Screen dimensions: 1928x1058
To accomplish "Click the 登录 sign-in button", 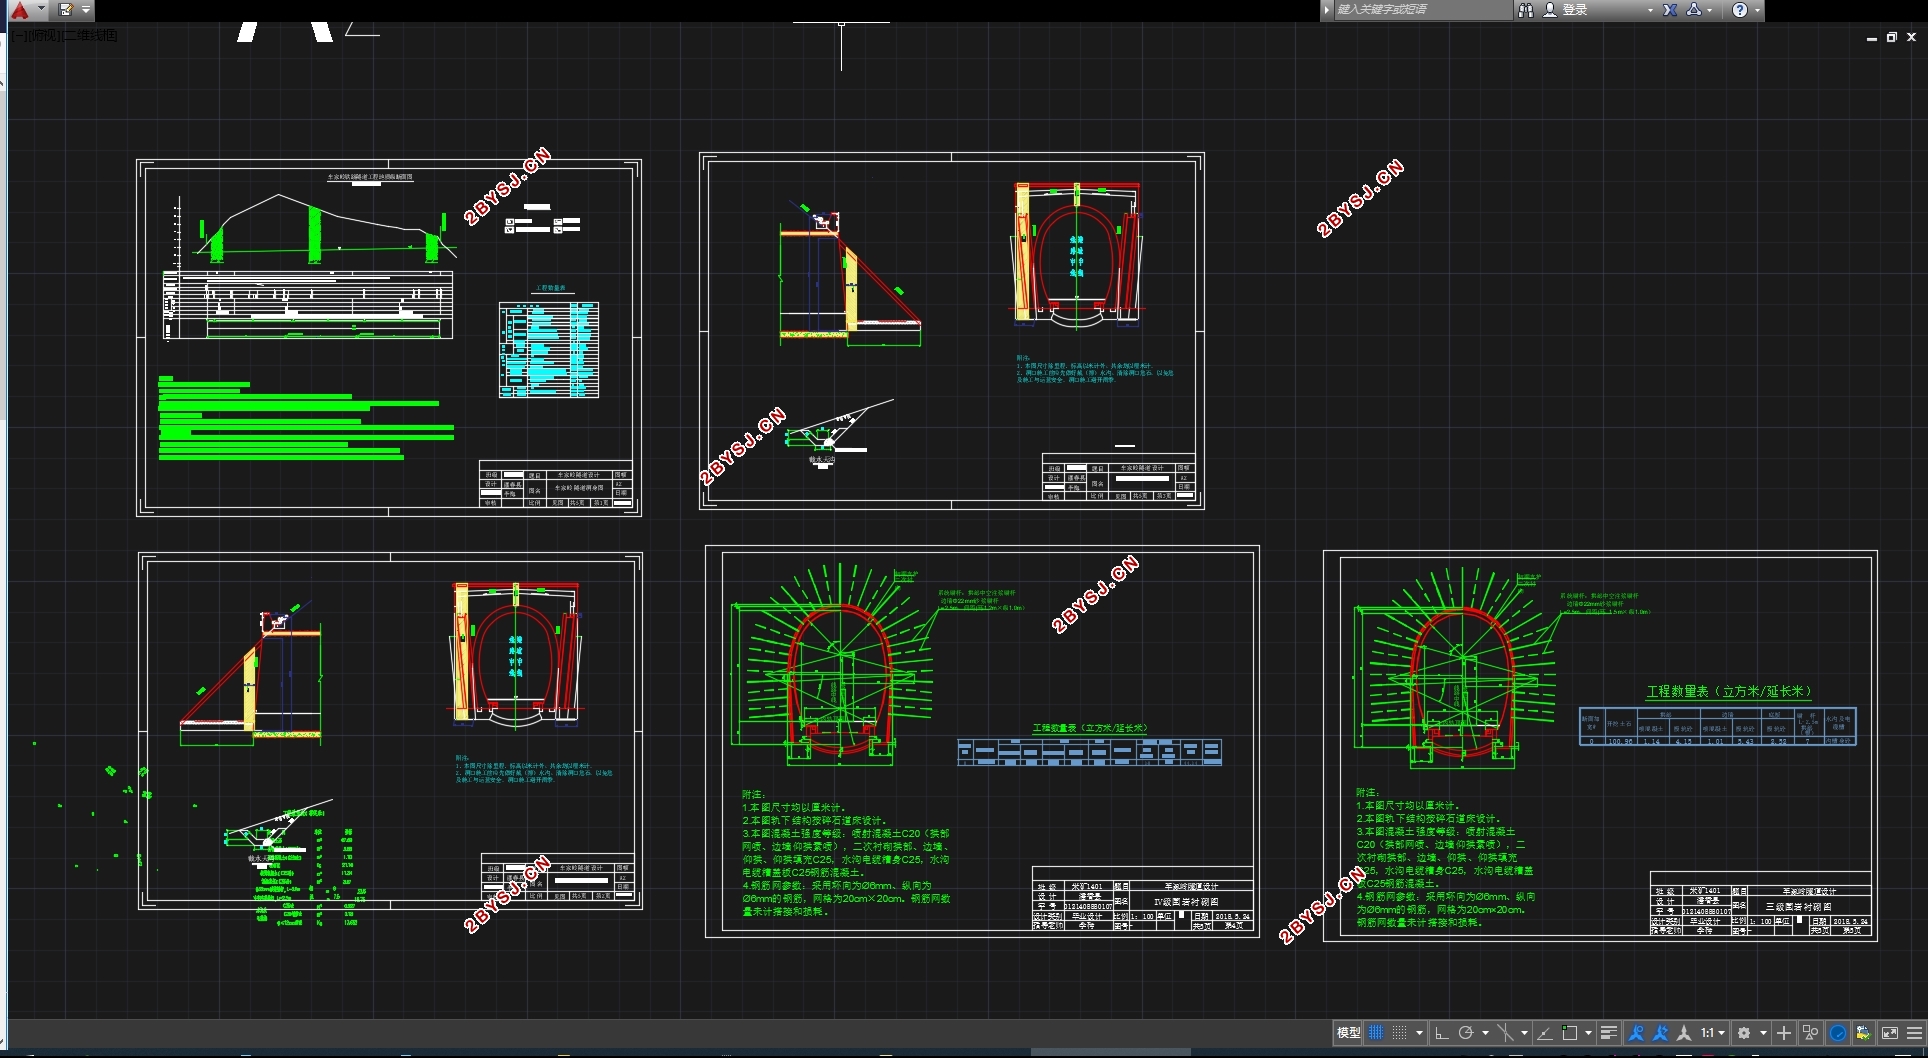I will click(1575, 10).
